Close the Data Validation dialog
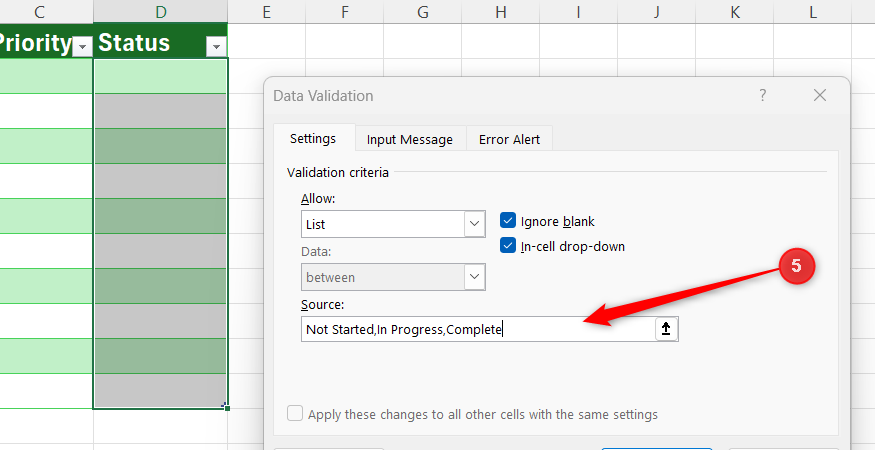Viewport: 875px width, 450px height. click(x=820, y=95)
